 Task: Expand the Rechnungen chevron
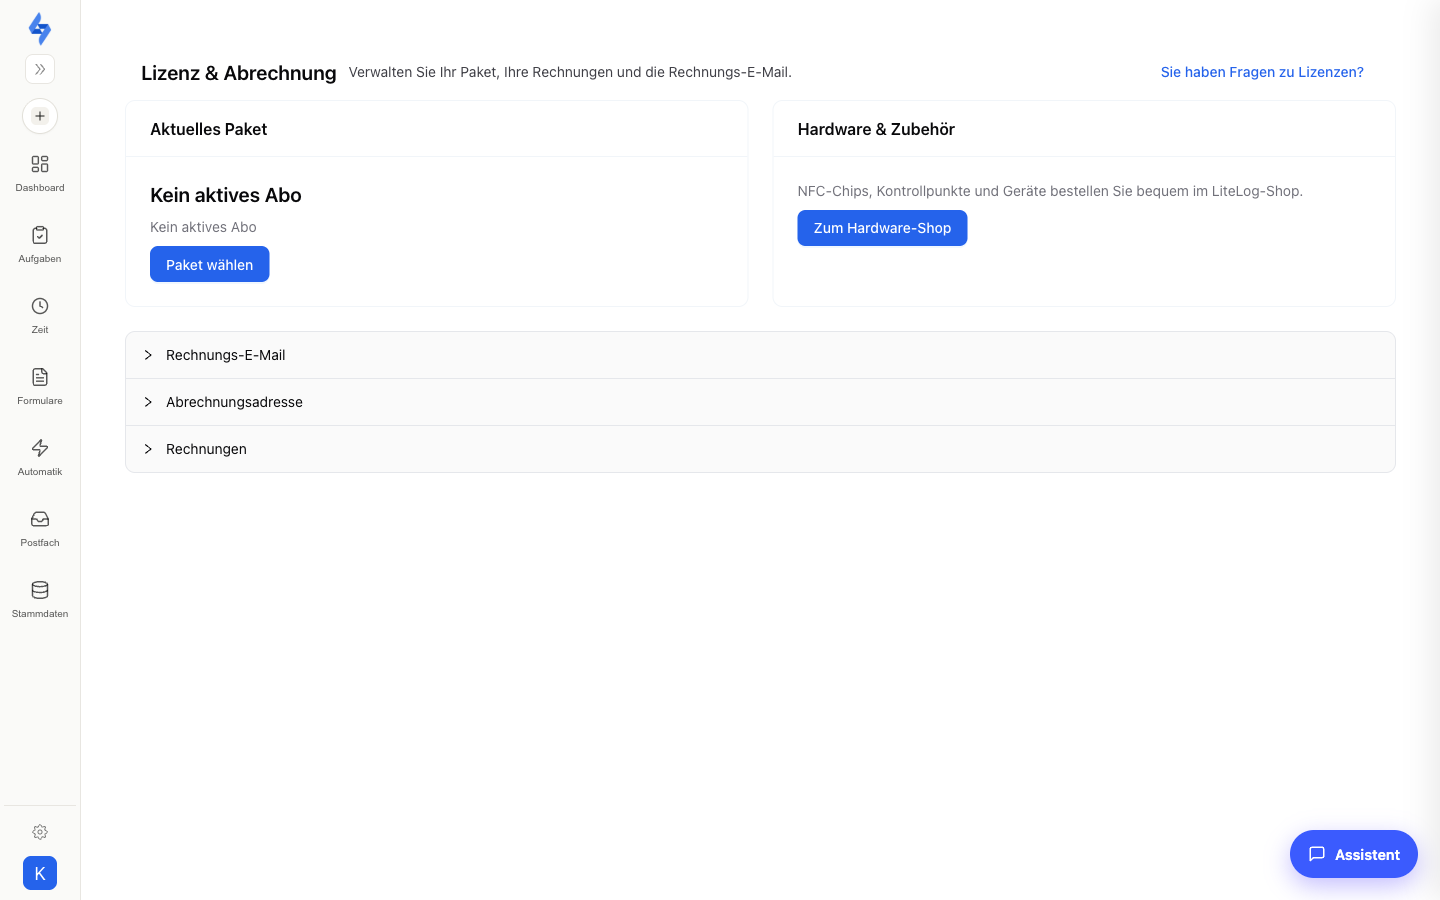pyautogui.click(x=148, y=449)
